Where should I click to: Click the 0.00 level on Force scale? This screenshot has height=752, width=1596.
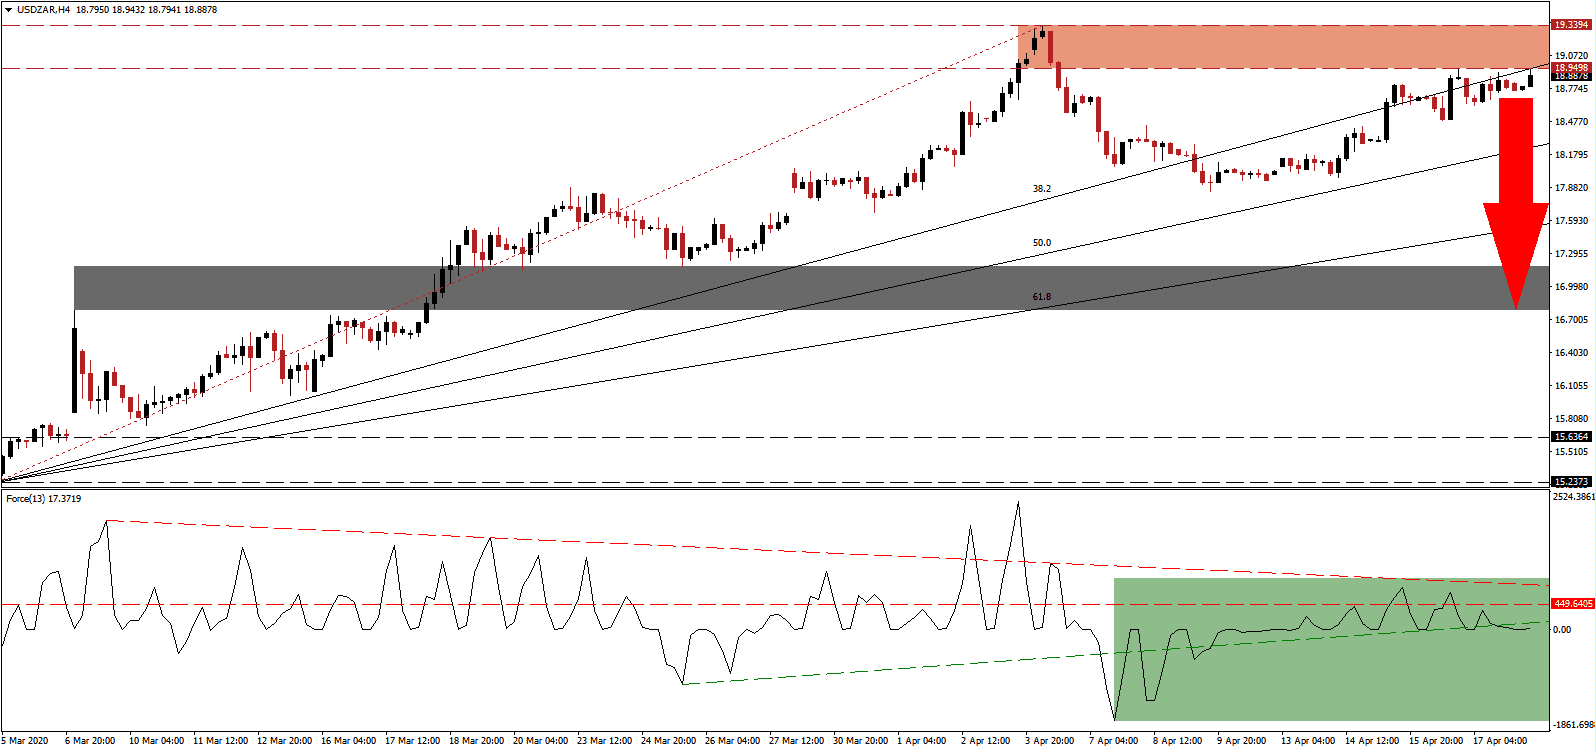tap(1561, 630)
